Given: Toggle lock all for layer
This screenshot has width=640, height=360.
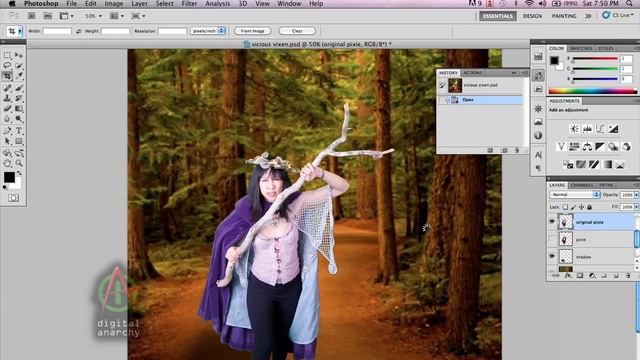Looking at the screenshot, I should tap(589, 207).
